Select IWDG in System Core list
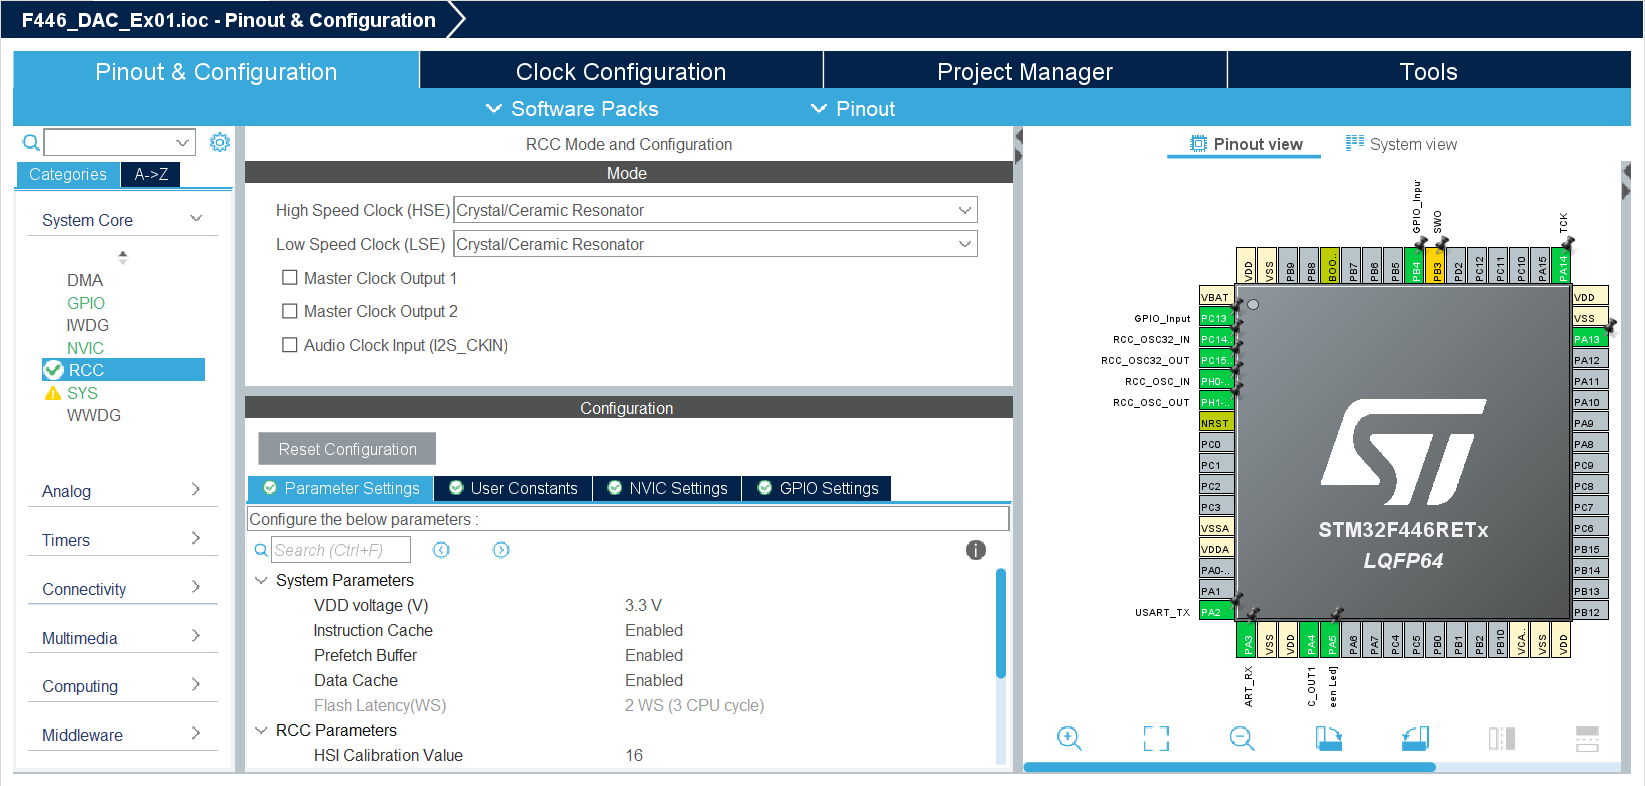This screenshot has width=1645, height=786. (x=88, y=325)
